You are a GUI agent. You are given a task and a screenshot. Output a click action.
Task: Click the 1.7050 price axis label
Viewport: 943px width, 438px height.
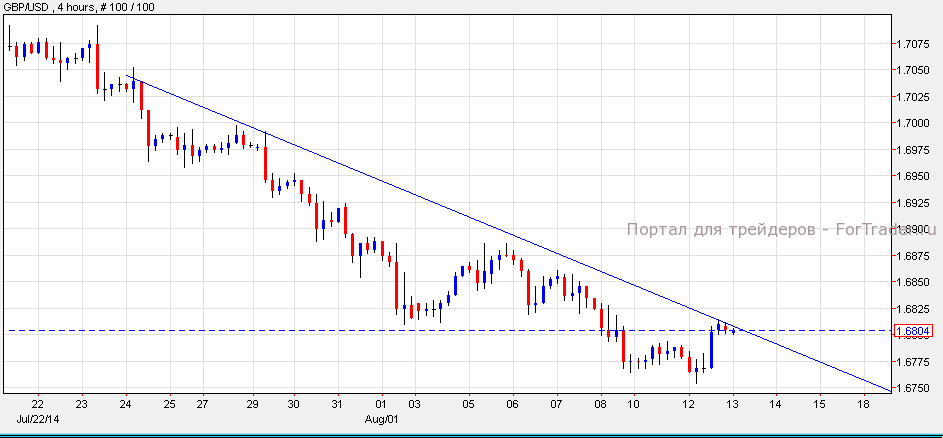point(913,70)
